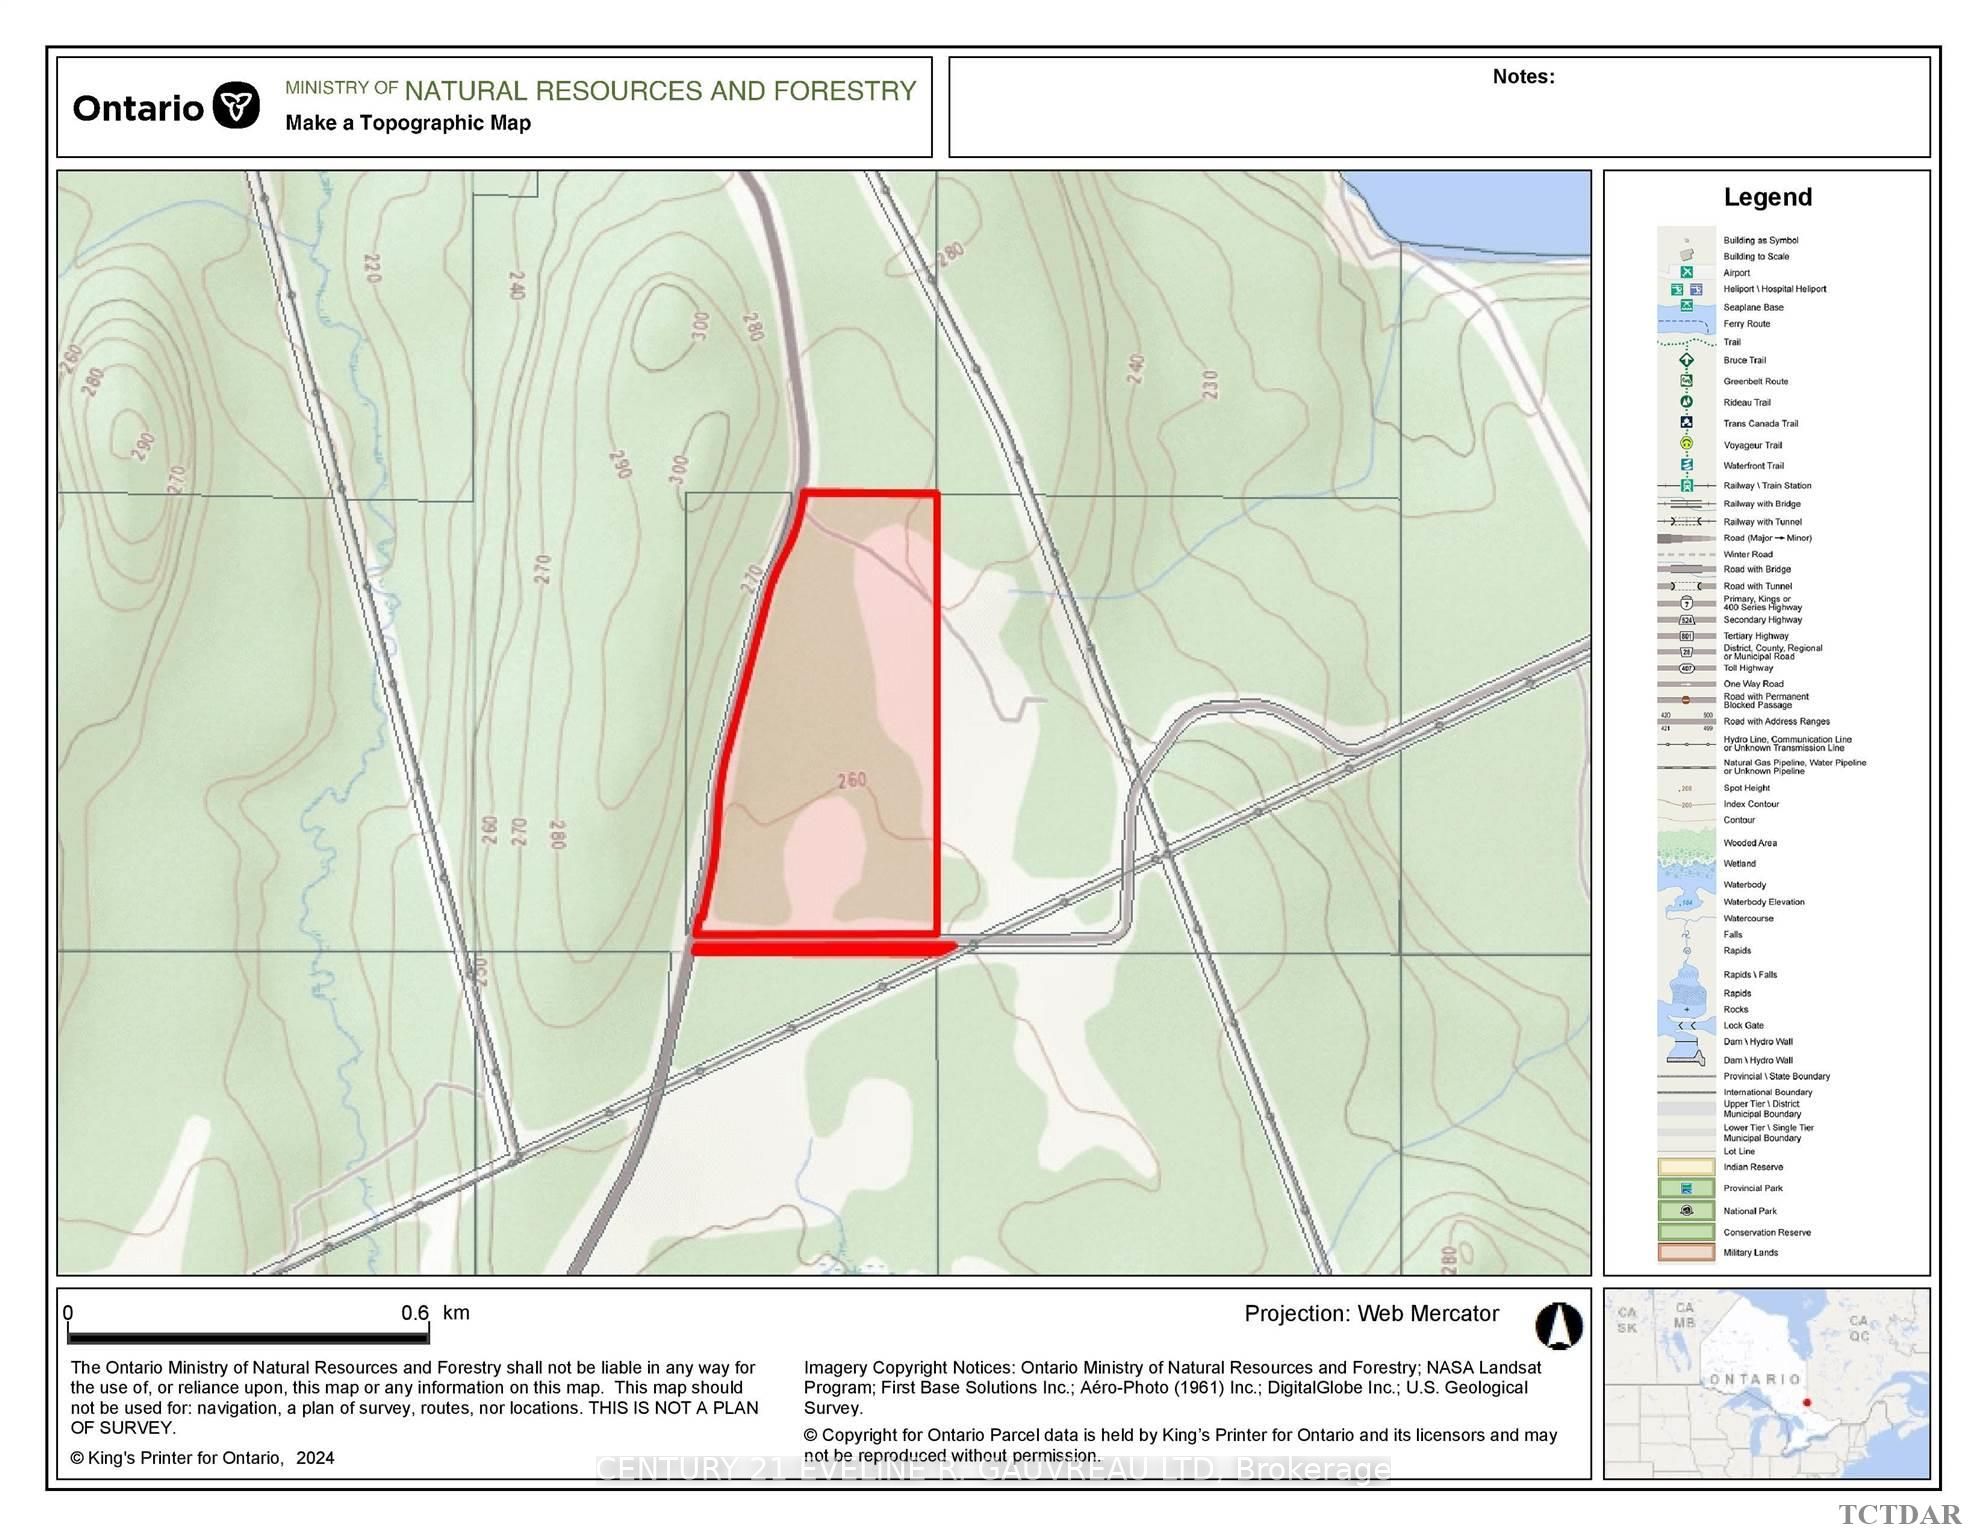The height and width of the screenshot is (1536, 1987).
Task: Click 'King's Printer for Ontario, 2024' copyright
Action: pyautogui.click(x=202, y=1458)
